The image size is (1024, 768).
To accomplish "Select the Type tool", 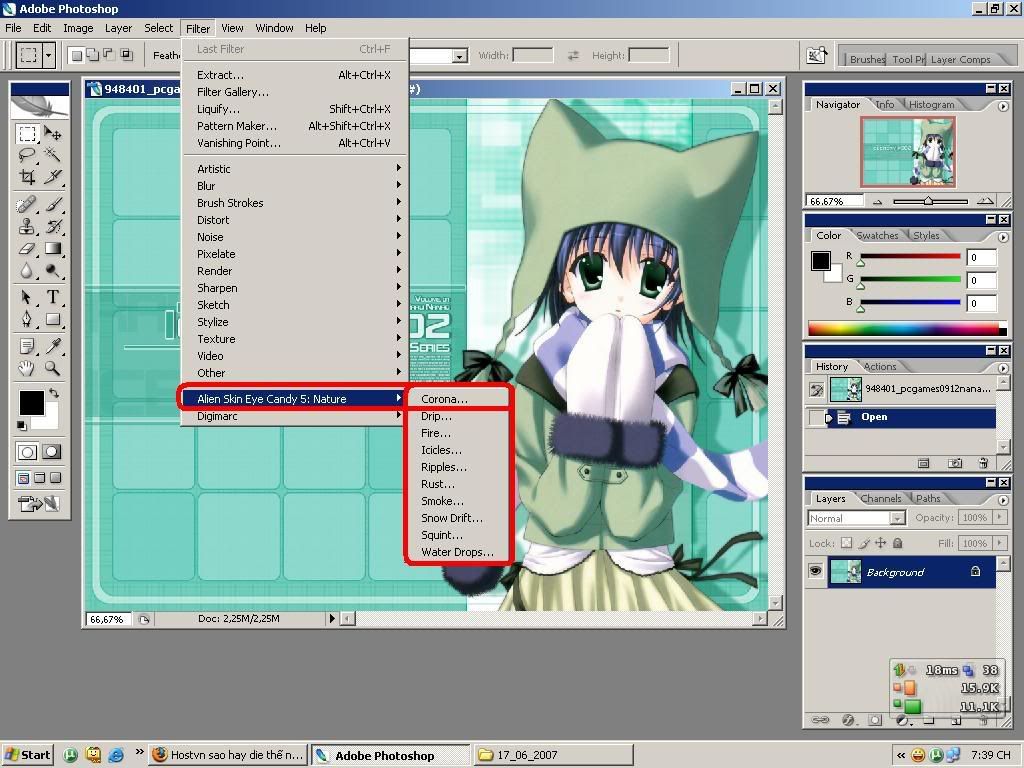I will (53, 298).
